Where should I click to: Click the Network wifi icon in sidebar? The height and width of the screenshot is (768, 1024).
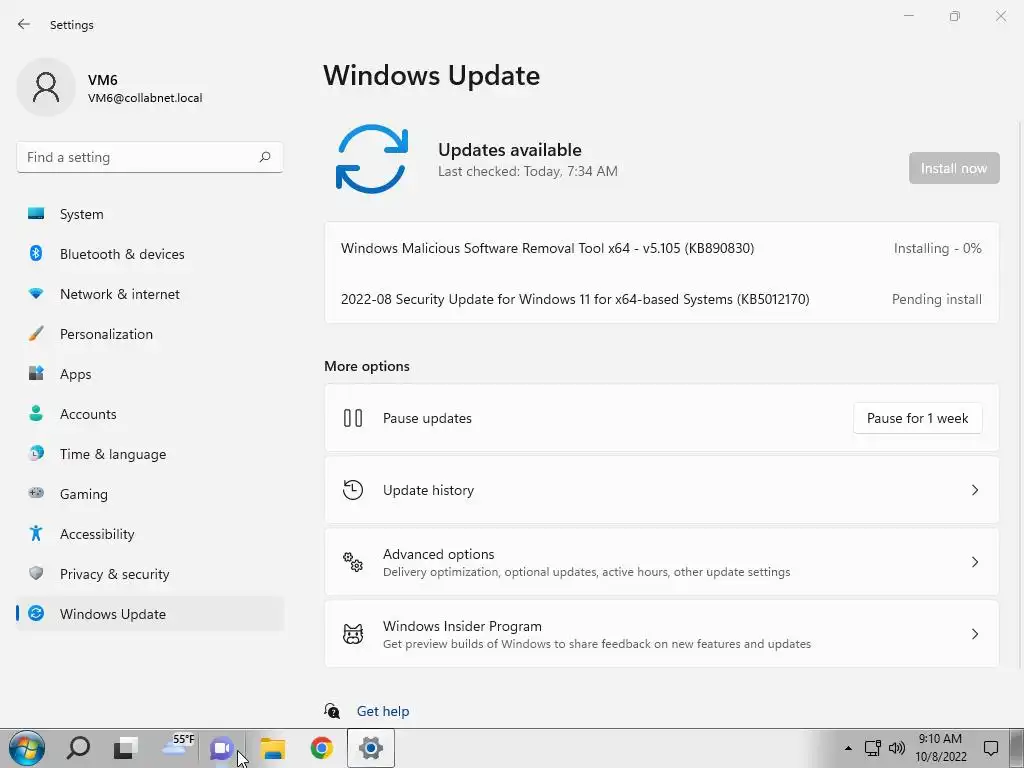pos(36,294)
